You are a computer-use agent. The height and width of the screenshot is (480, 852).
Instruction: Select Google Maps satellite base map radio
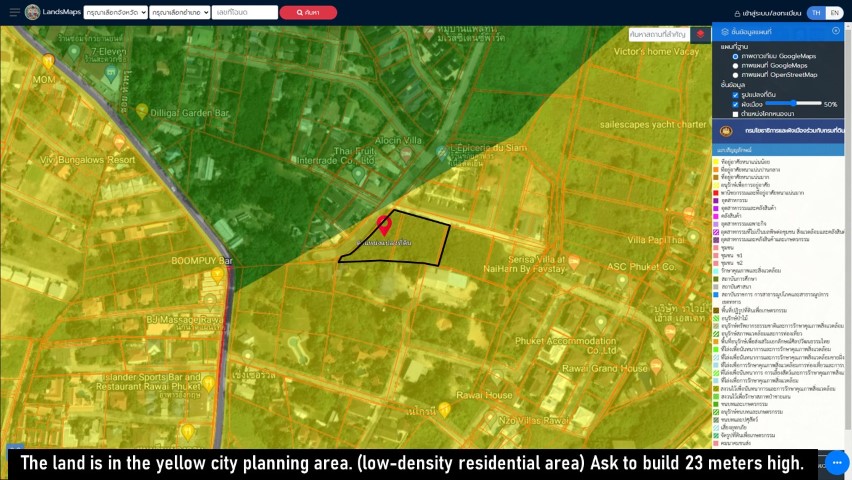click(735, 56)
